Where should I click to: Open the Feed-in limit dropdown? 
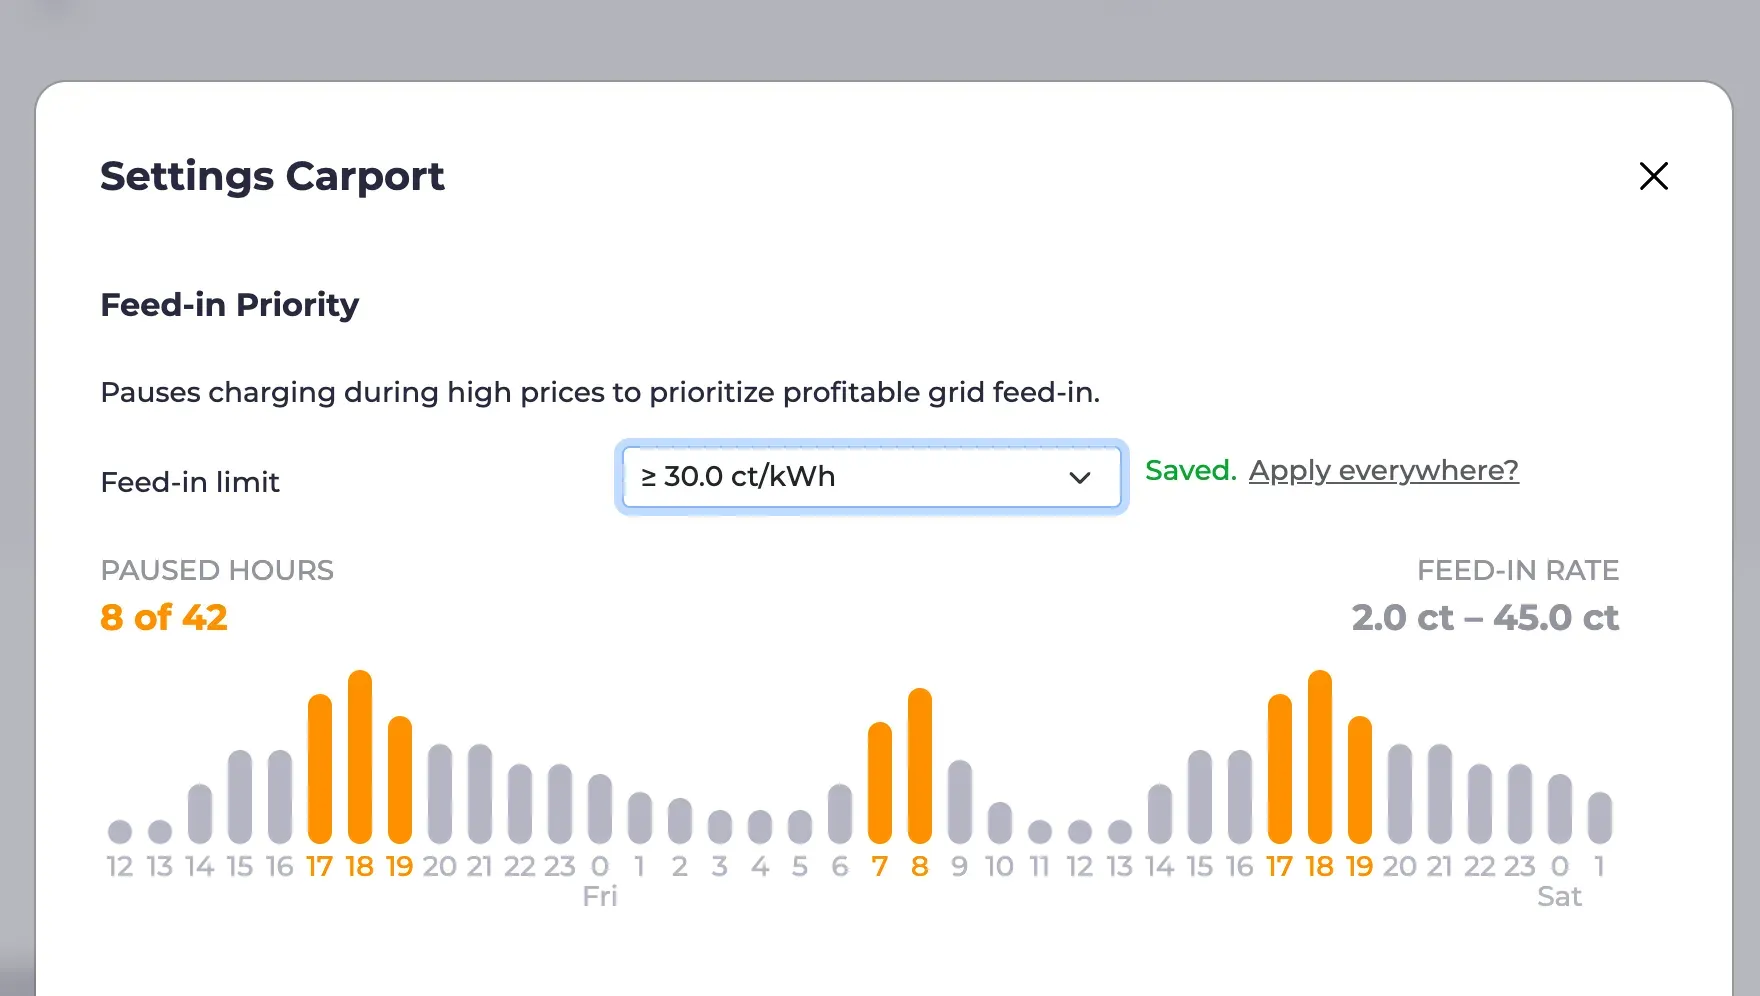tap(871, 477)
